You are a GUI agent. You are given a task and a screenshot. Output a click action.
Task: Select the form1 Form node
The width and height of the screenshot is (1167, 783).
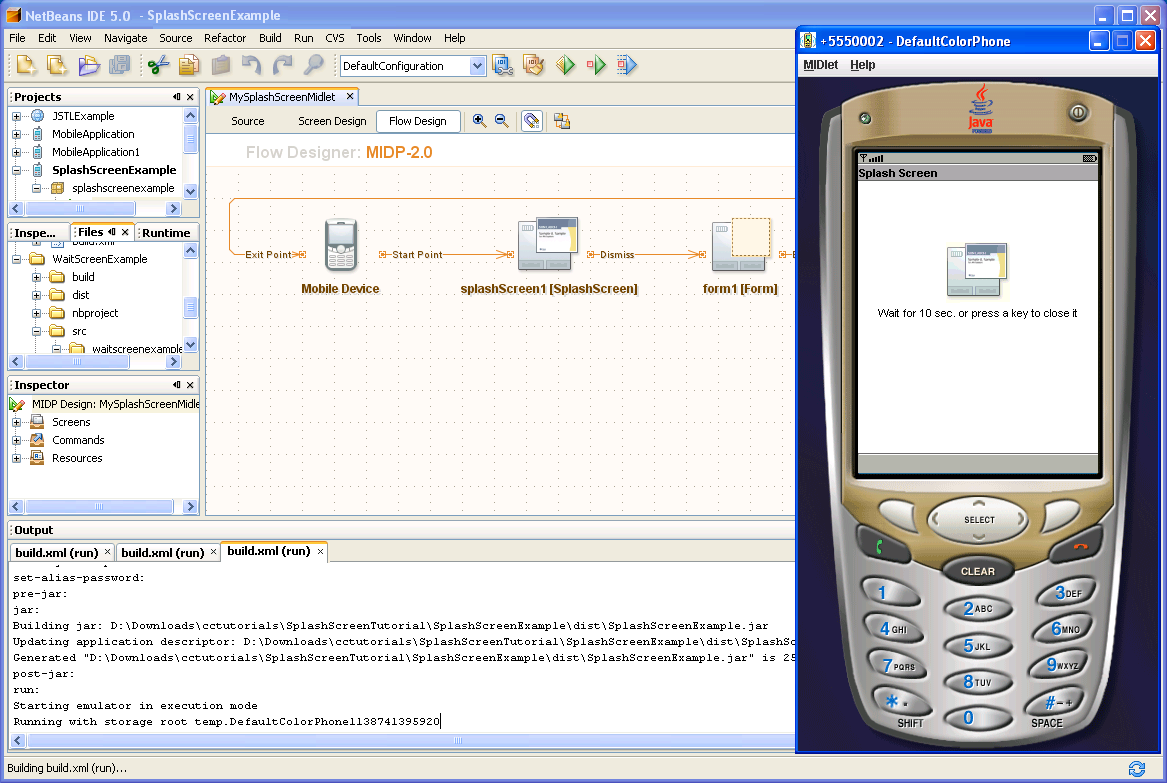pyautogui.click(x=741, y=244)
